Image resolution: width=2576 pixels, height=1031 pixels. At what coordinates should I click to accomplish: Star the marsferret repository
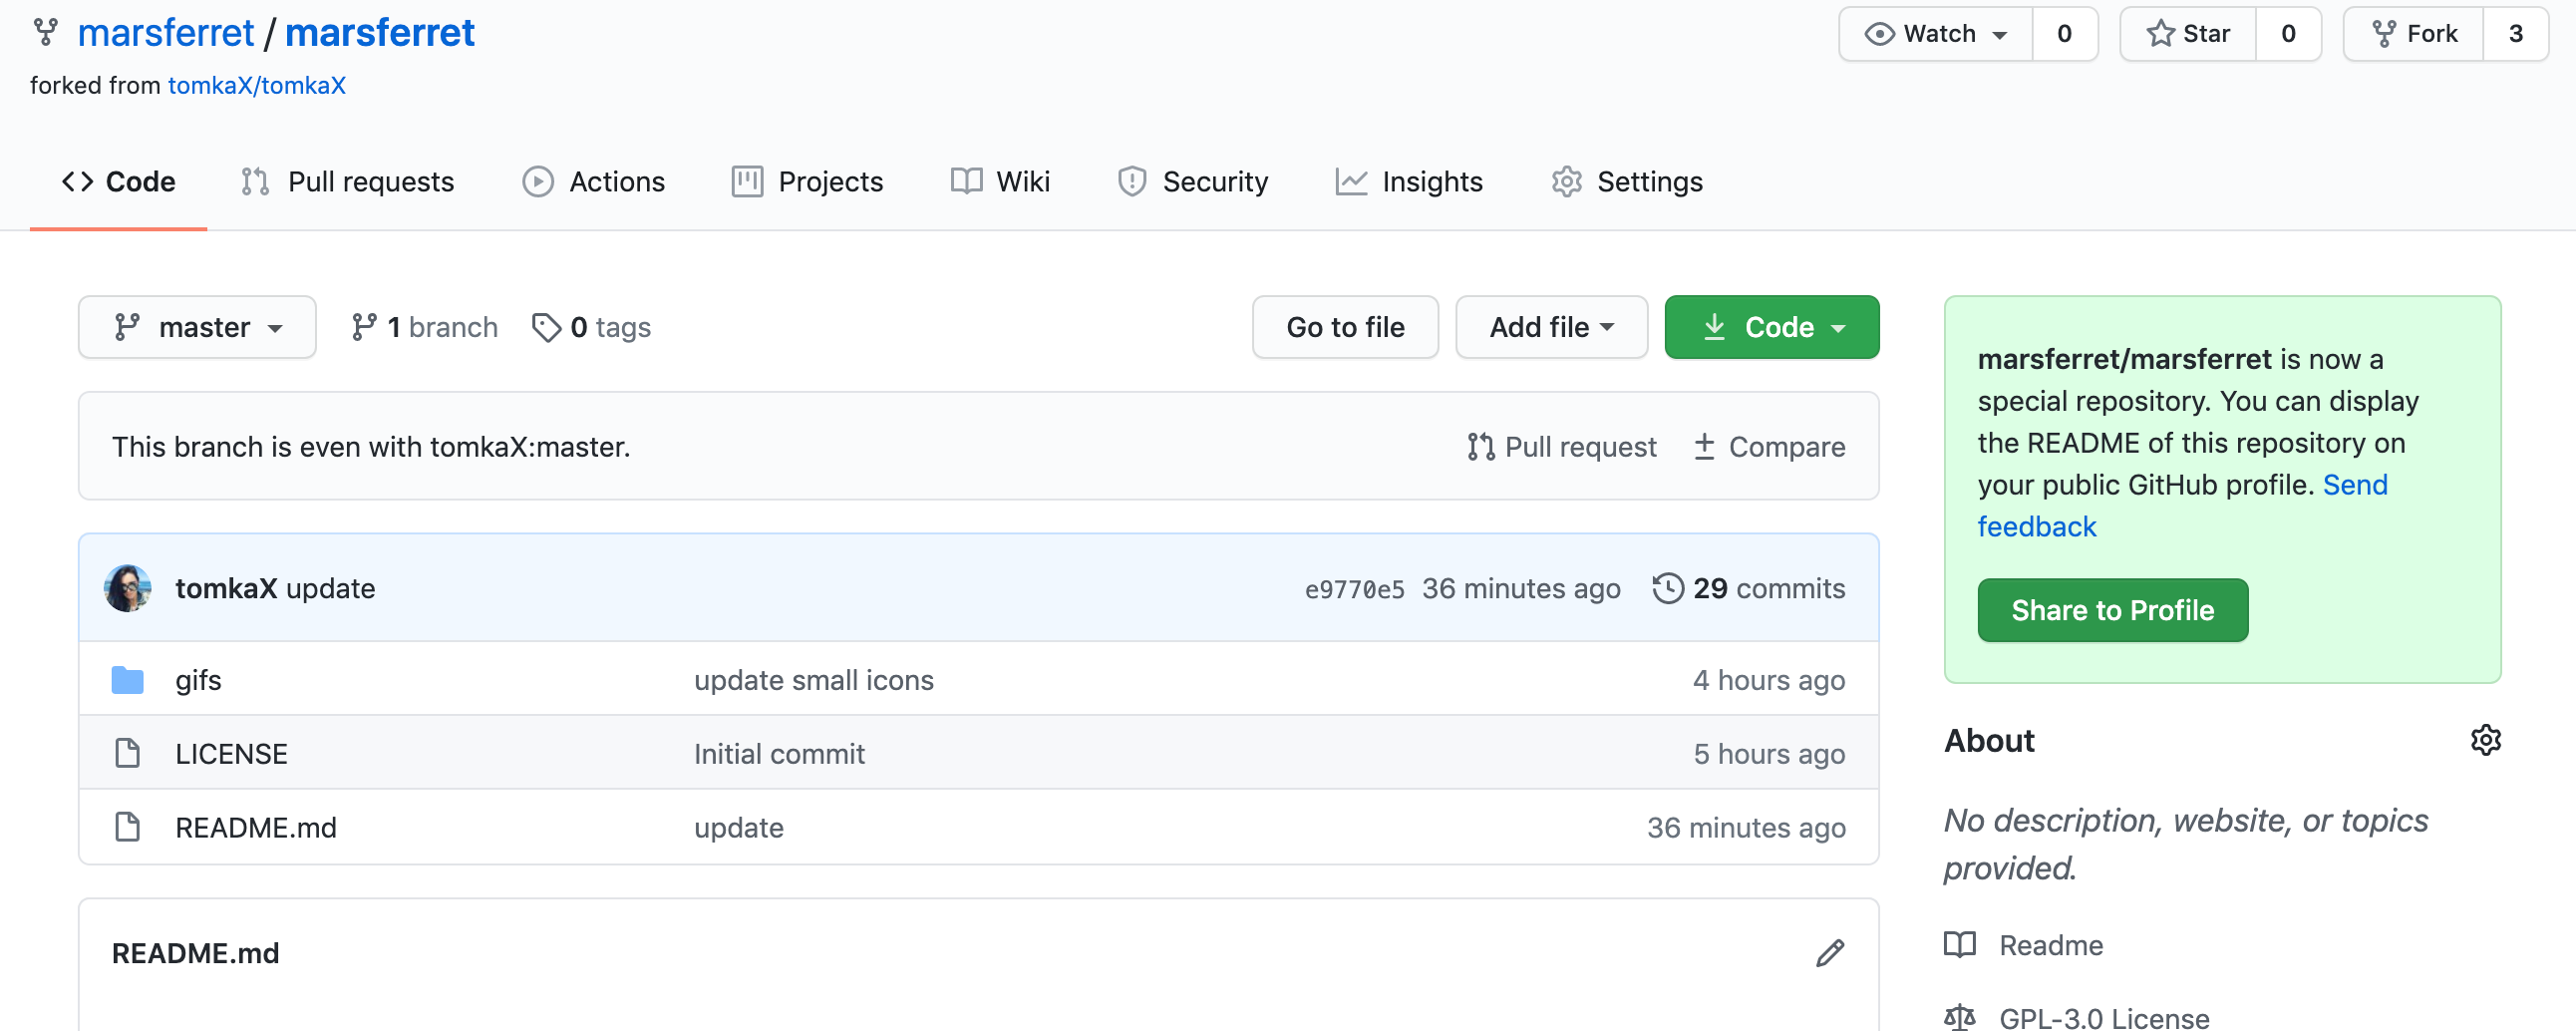pyautogui.click(x=2188, y=34)
